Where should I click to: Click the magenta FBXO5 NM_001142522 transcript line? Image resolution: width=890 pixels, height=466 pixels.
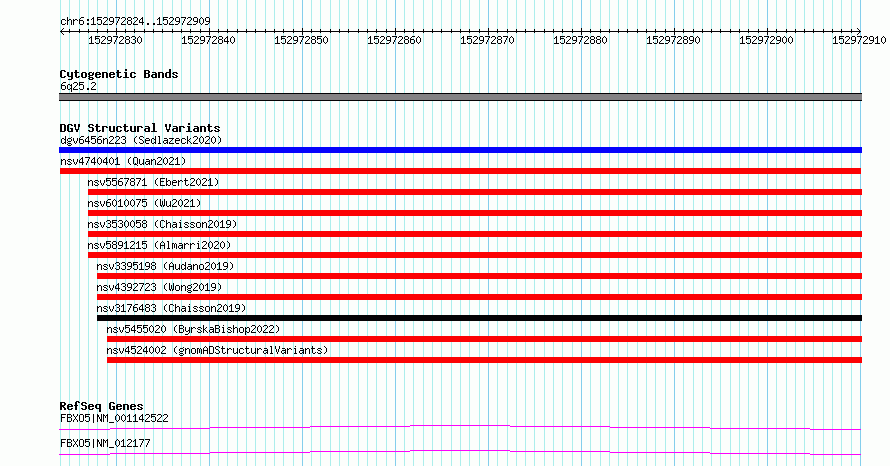[x=460, y=427]
